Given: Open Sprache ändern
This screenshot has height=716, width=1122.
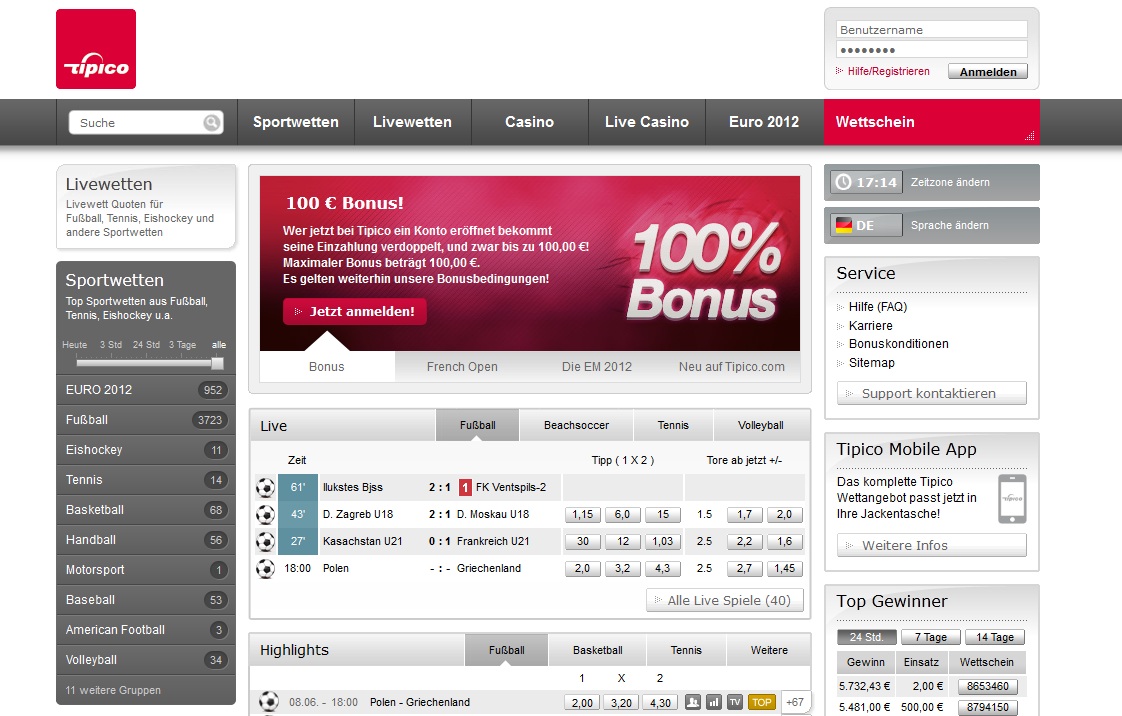Looking at the screenshot, I should point(950,225).
